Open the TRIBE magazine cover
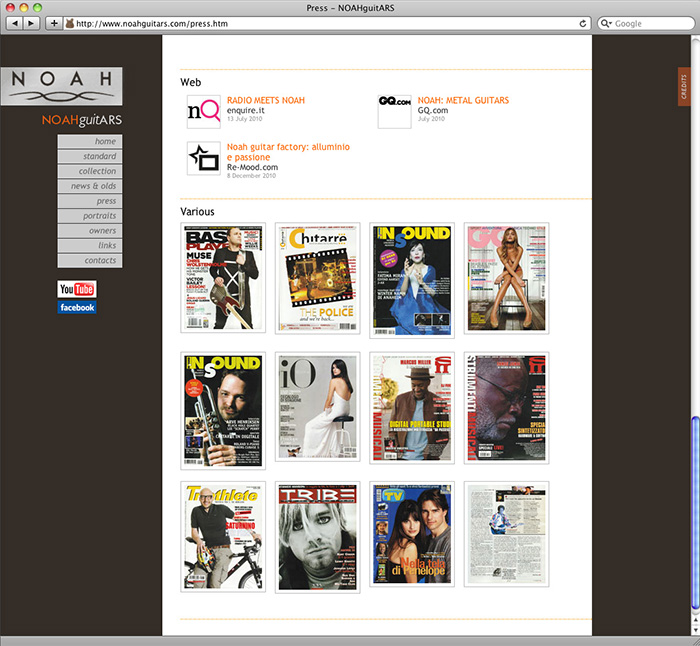The height and width of the screenshot is (646, 700). click(x=317, y=538)
